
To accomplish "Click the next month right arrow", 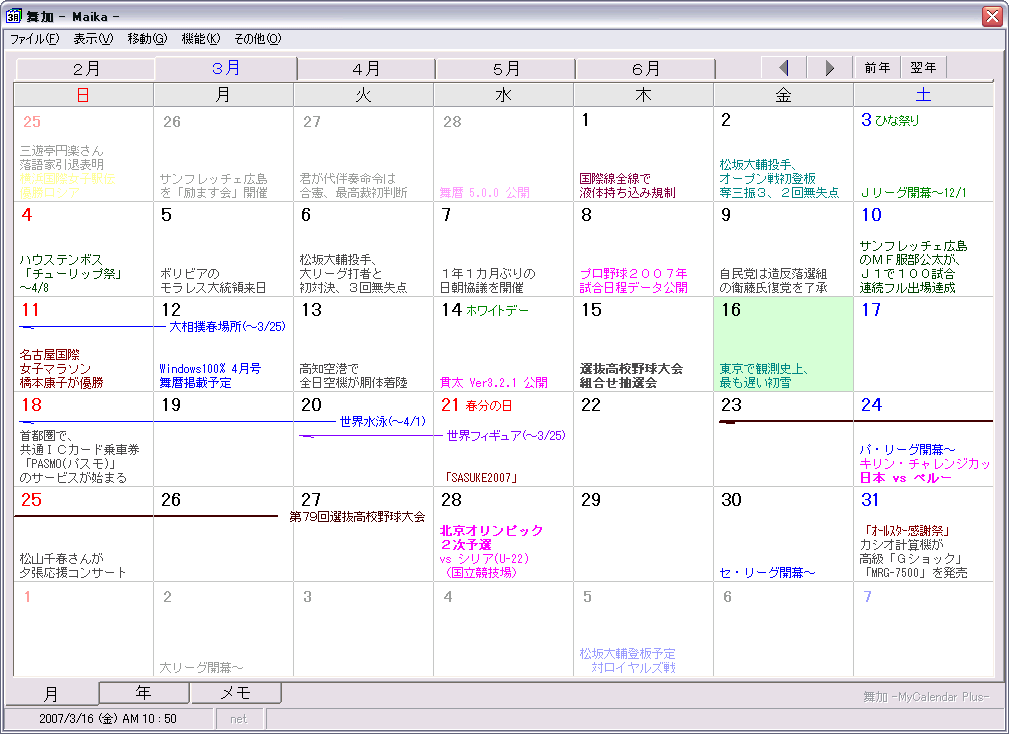I will (829, 68).
